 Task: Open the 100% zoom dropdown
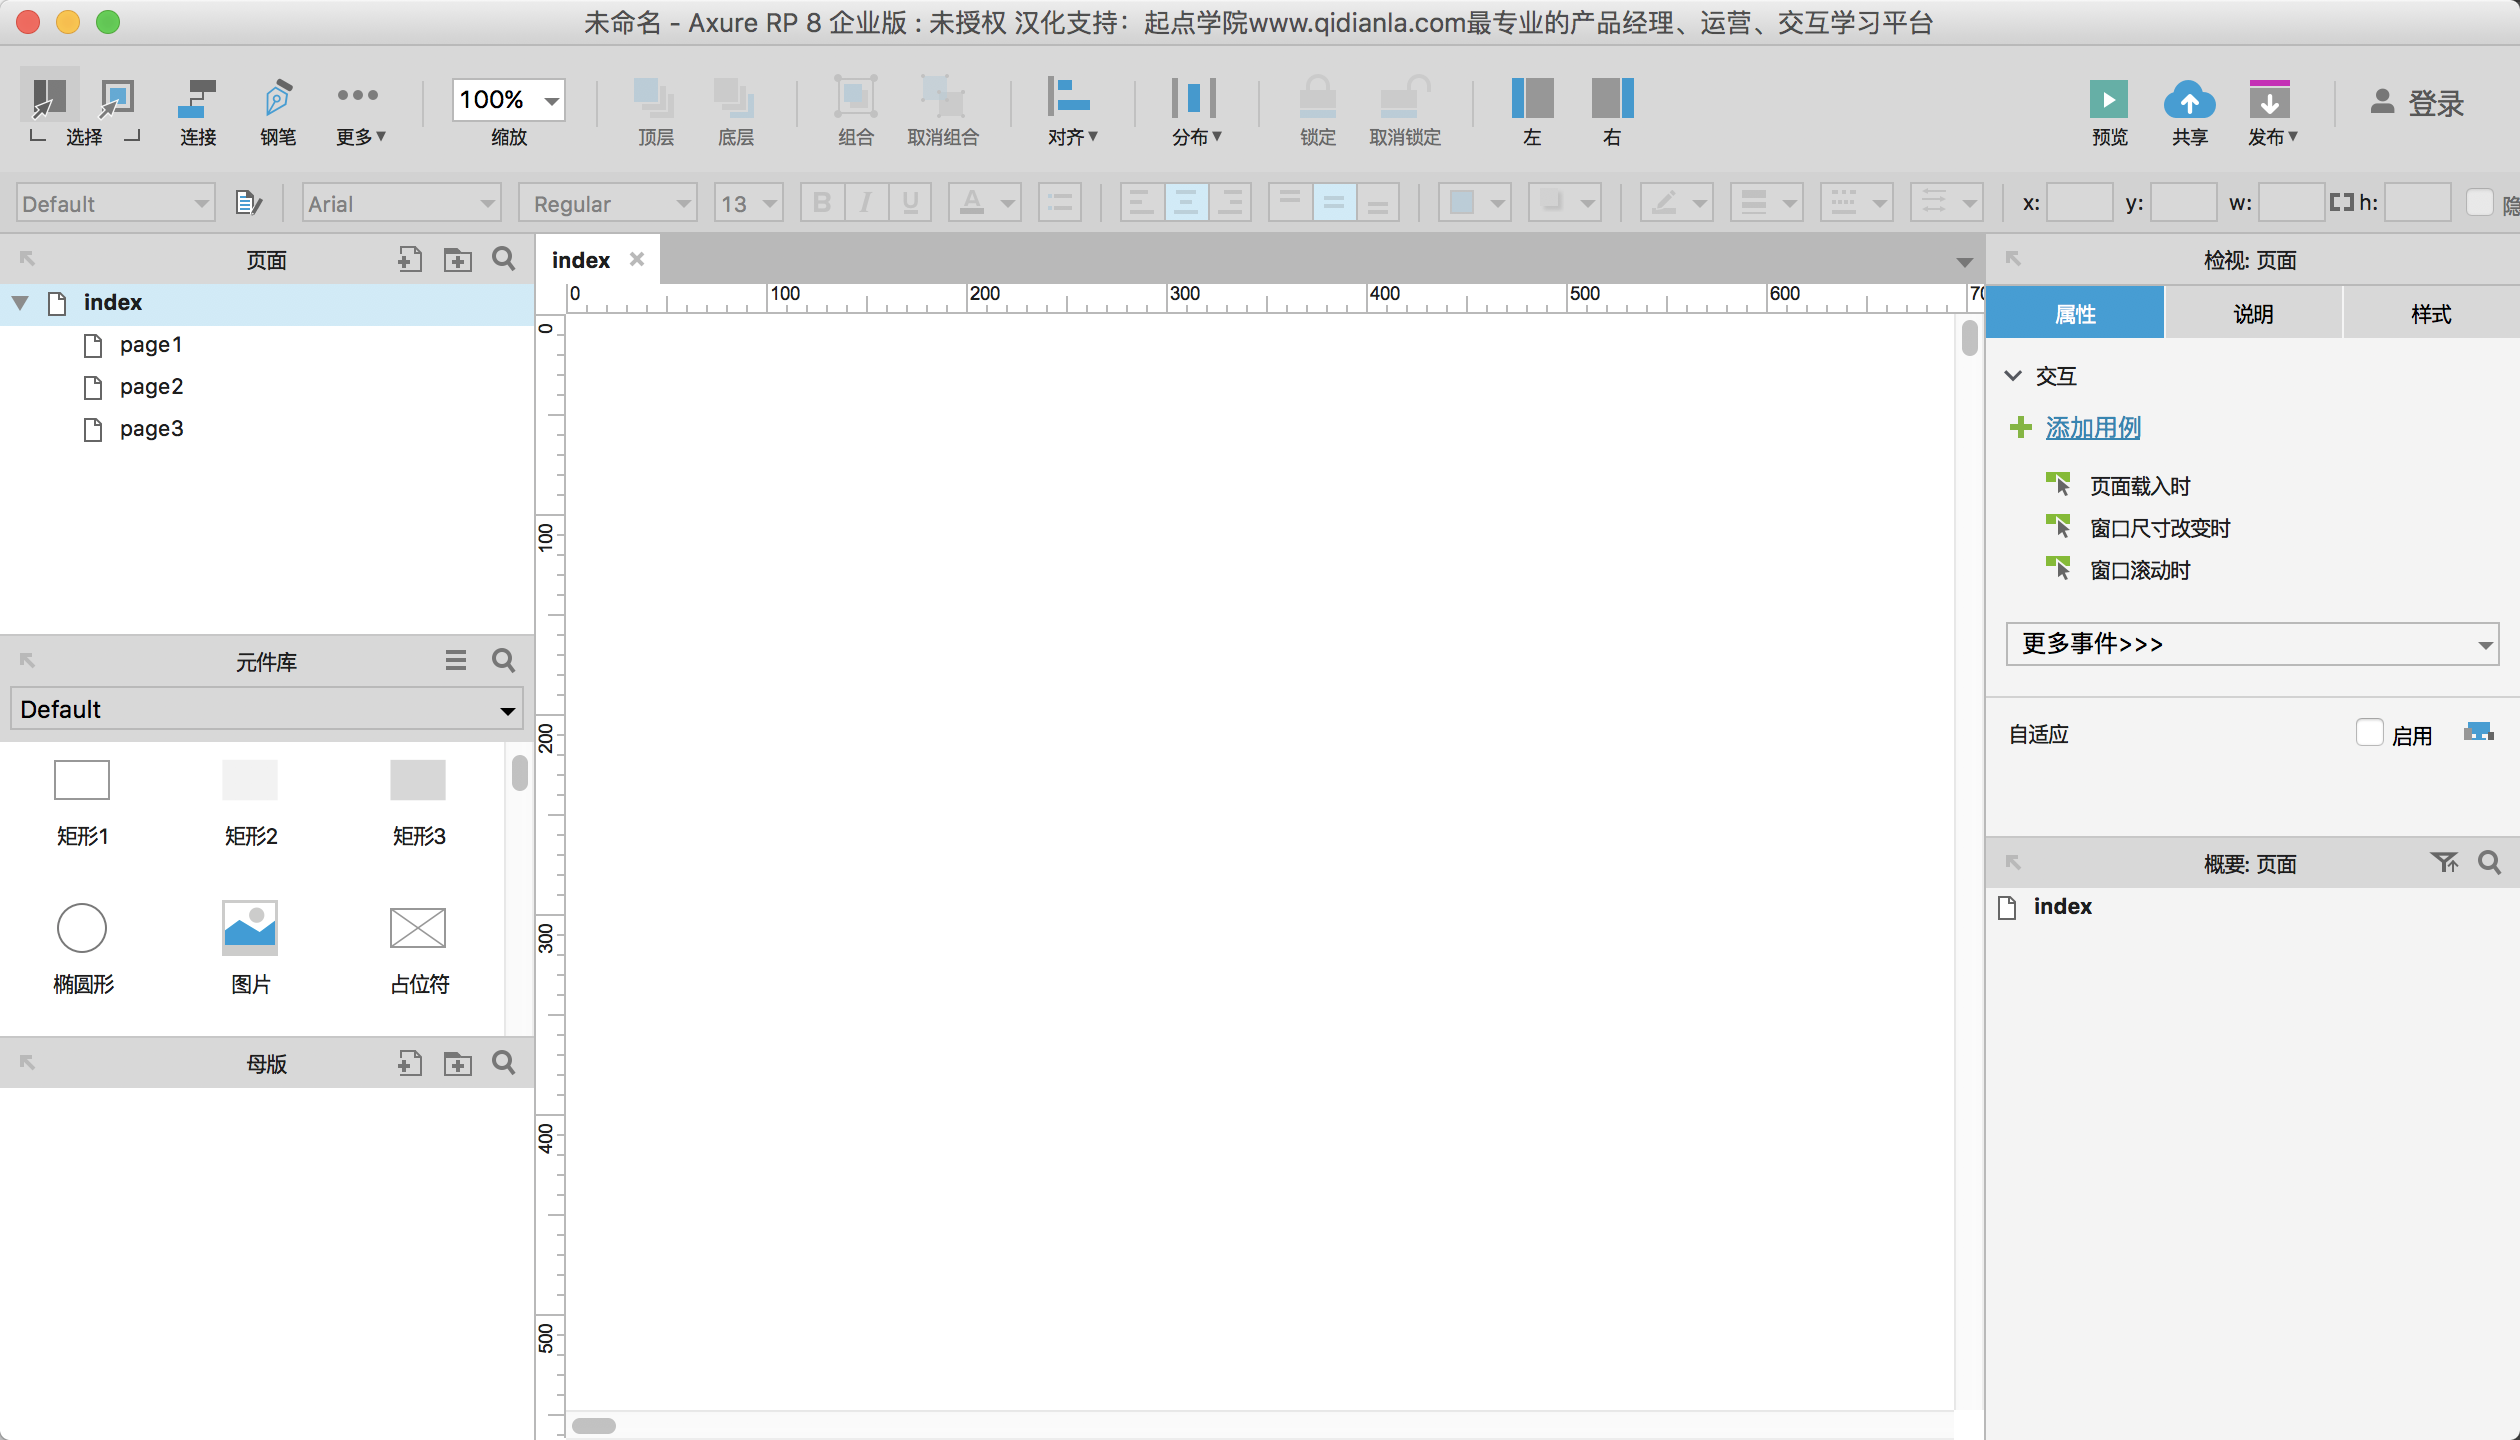(551, 100)
